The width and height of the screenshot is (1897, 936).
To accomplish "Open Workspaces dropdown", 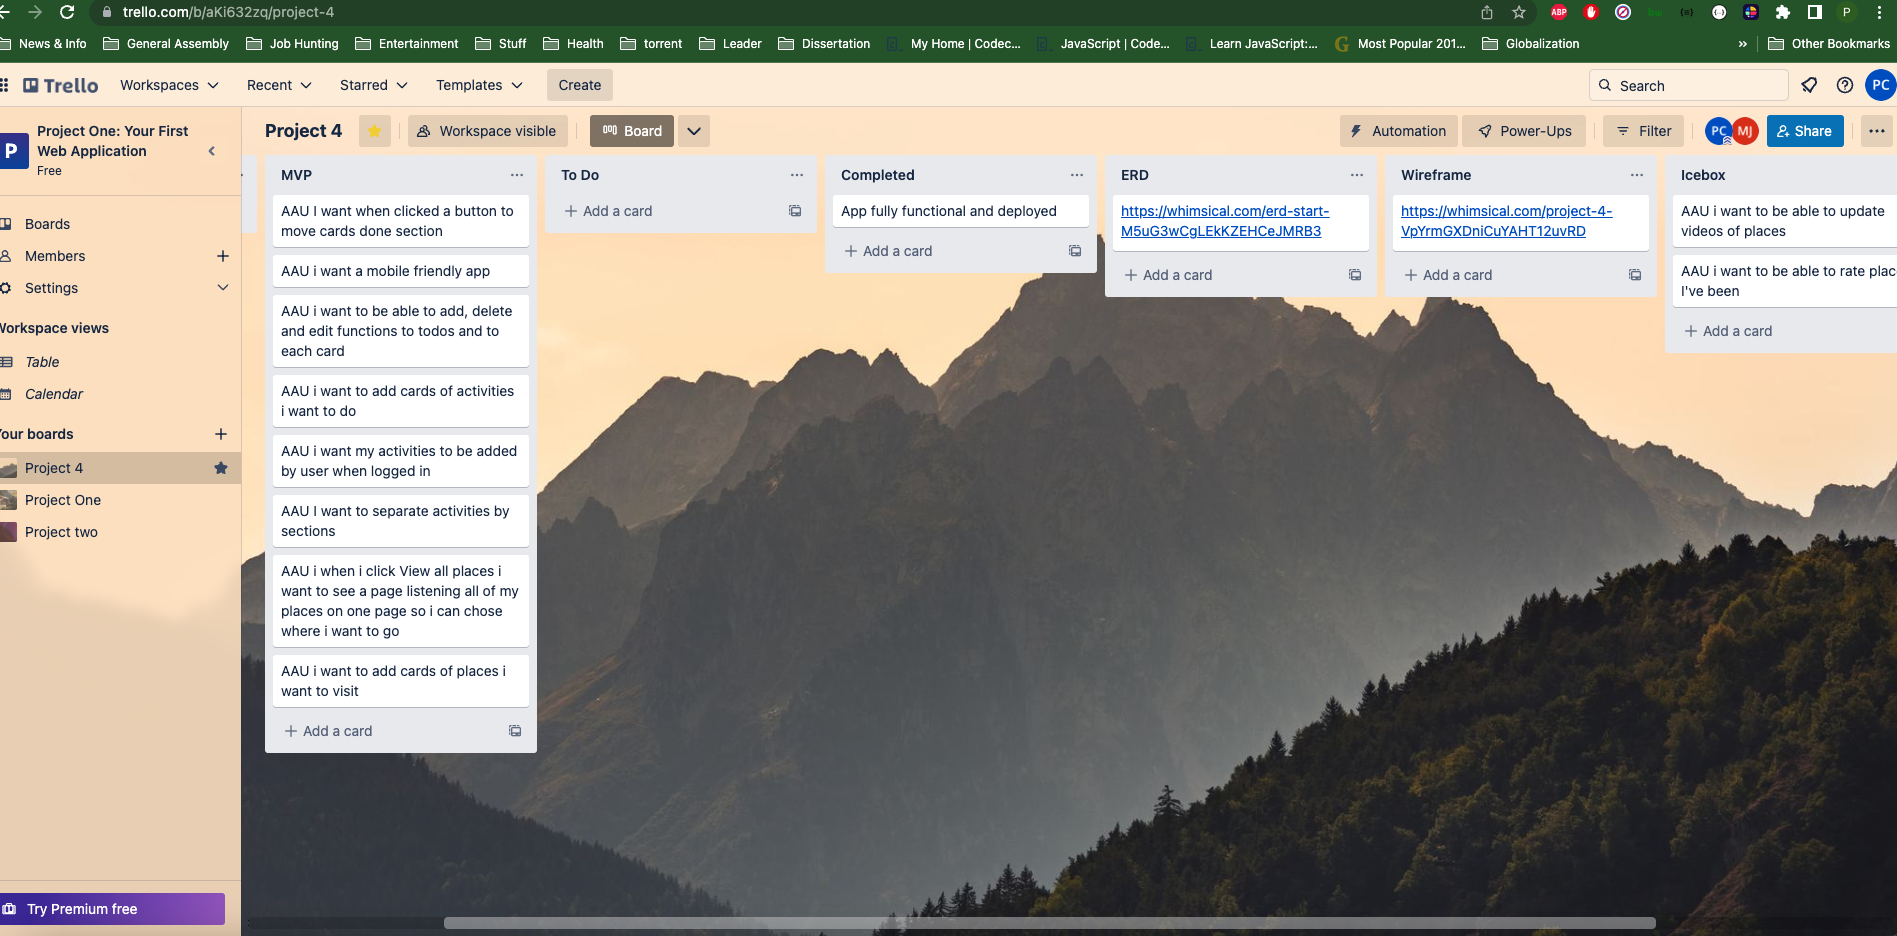I will click(x=169, y=85).
